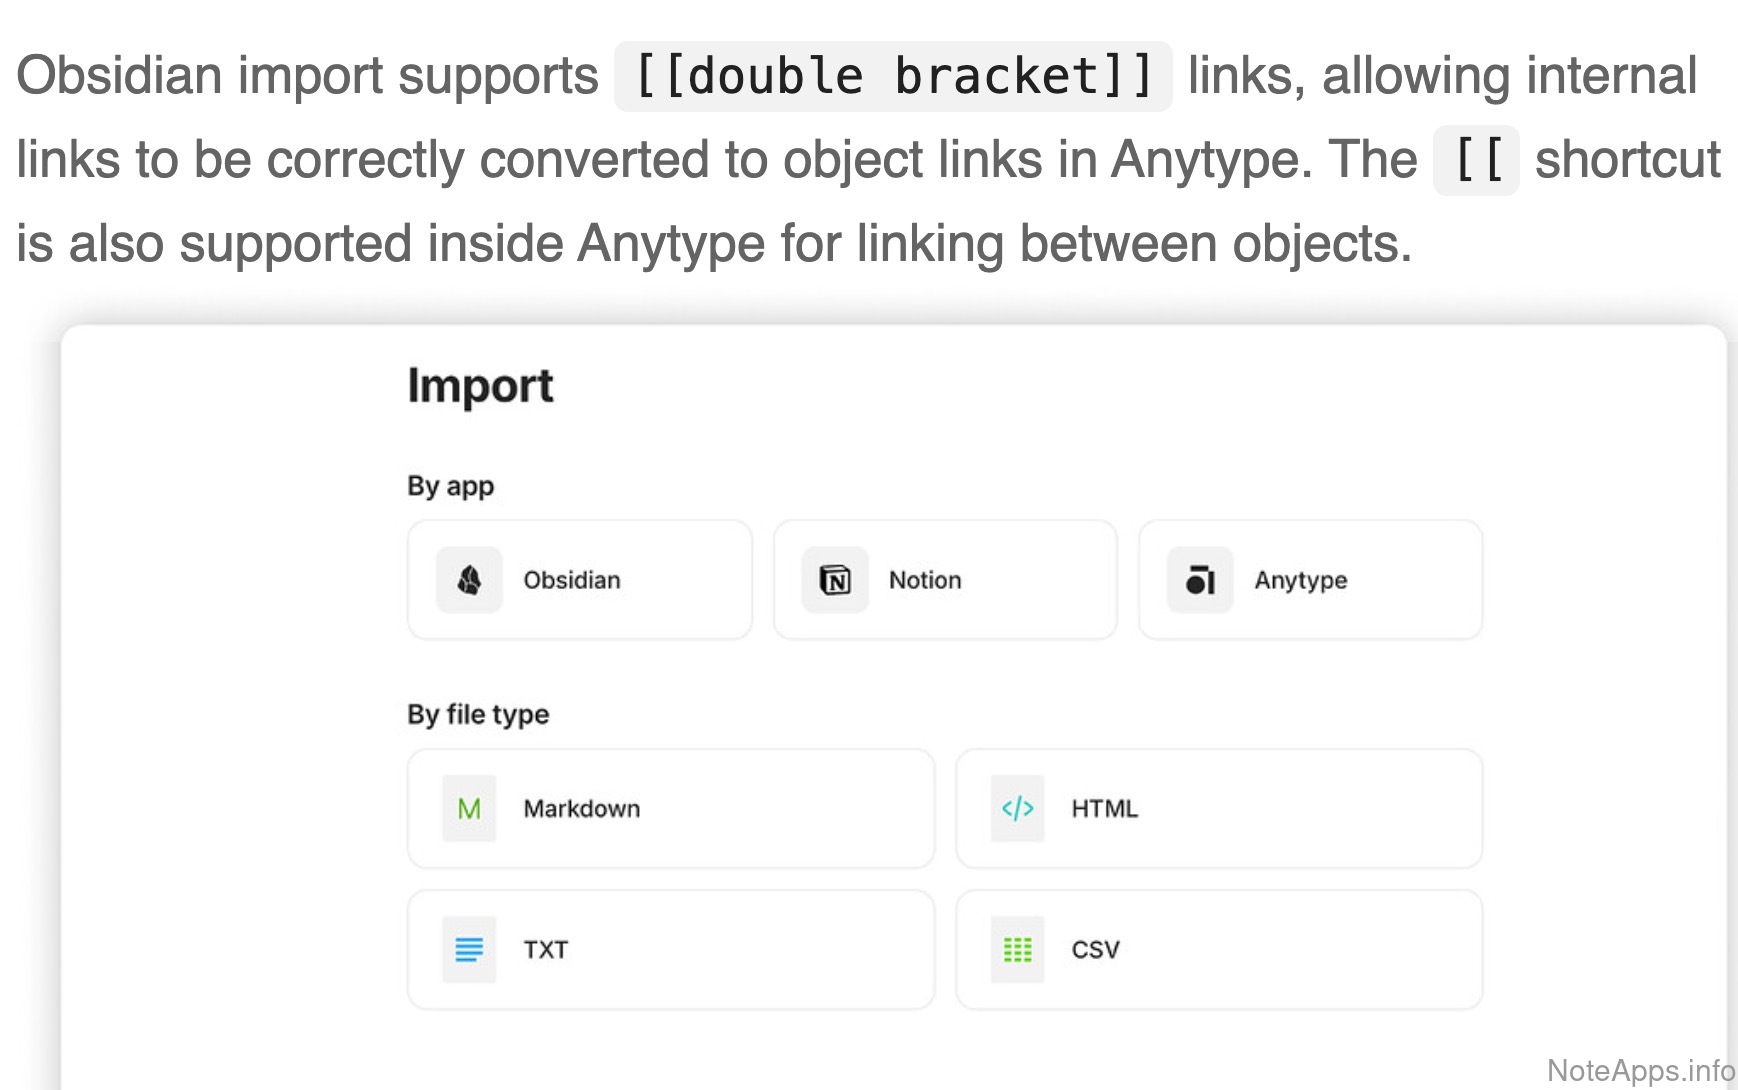Click the blue TXT lines icon
Screen dimensions: 1738x1090
tap(469, 950)
